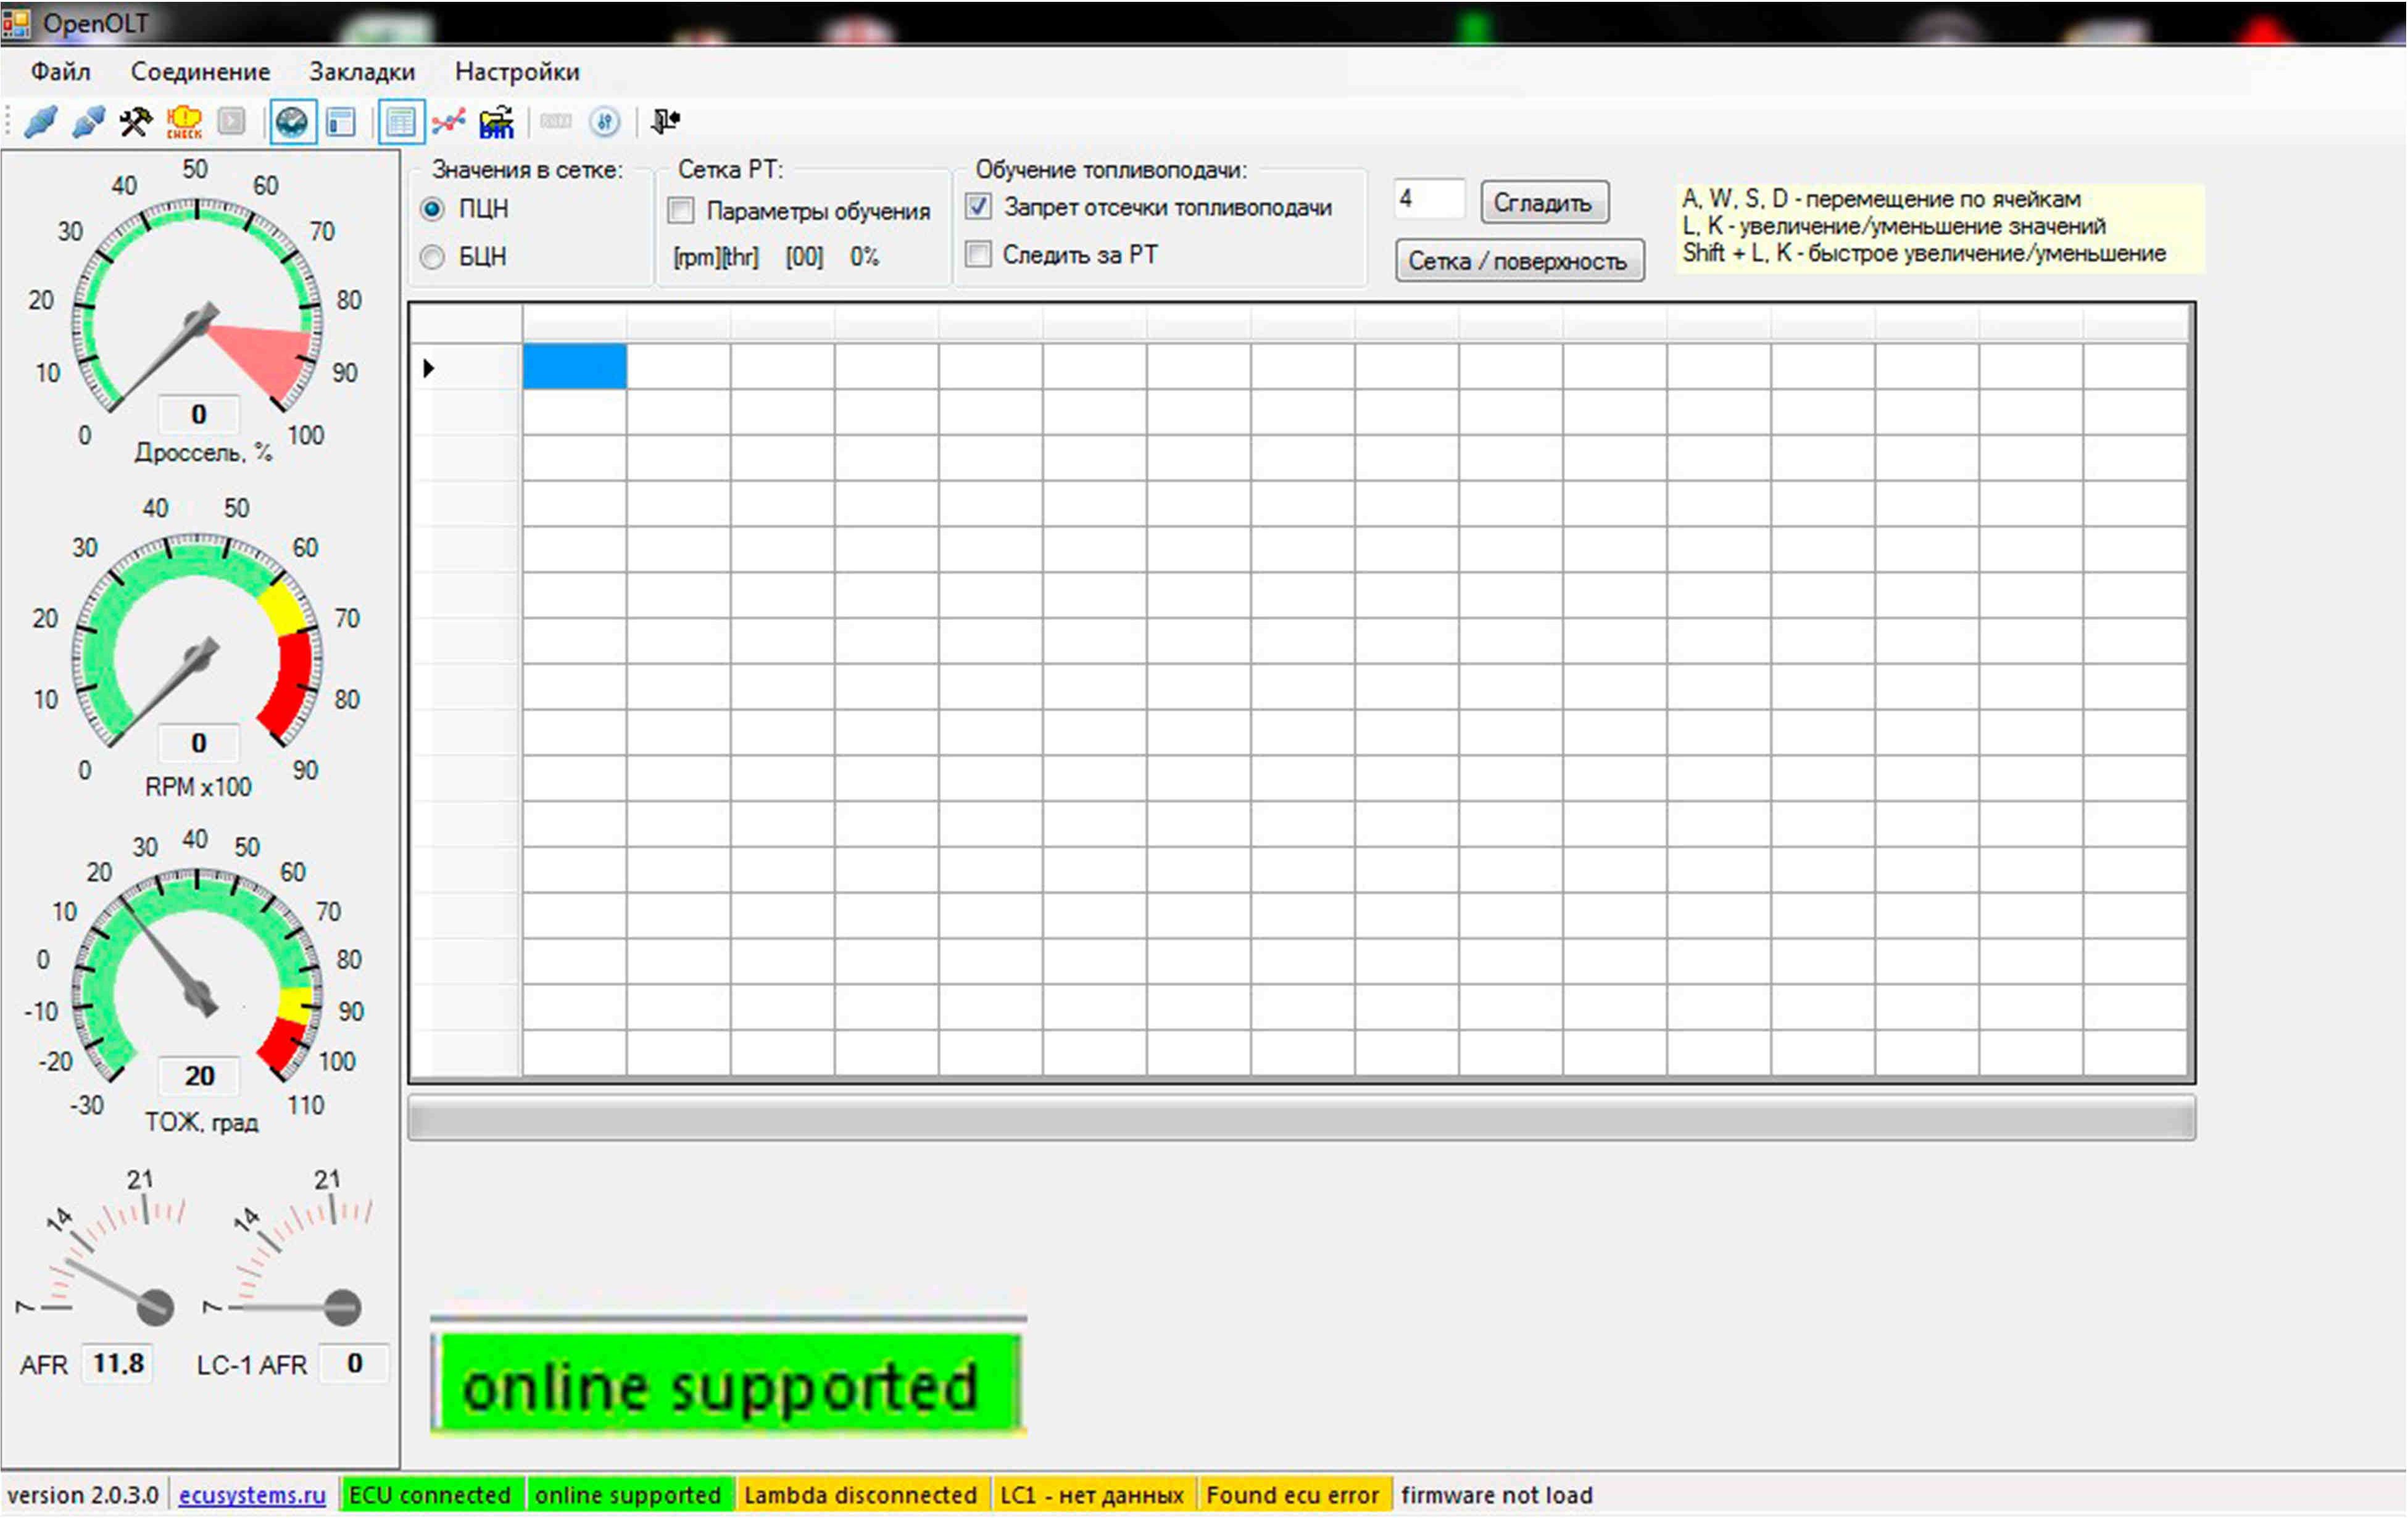Screen dimensions: 2408x1518
Task: Uncheck Запрет отсечки топливоподачи
Action: 978,206
